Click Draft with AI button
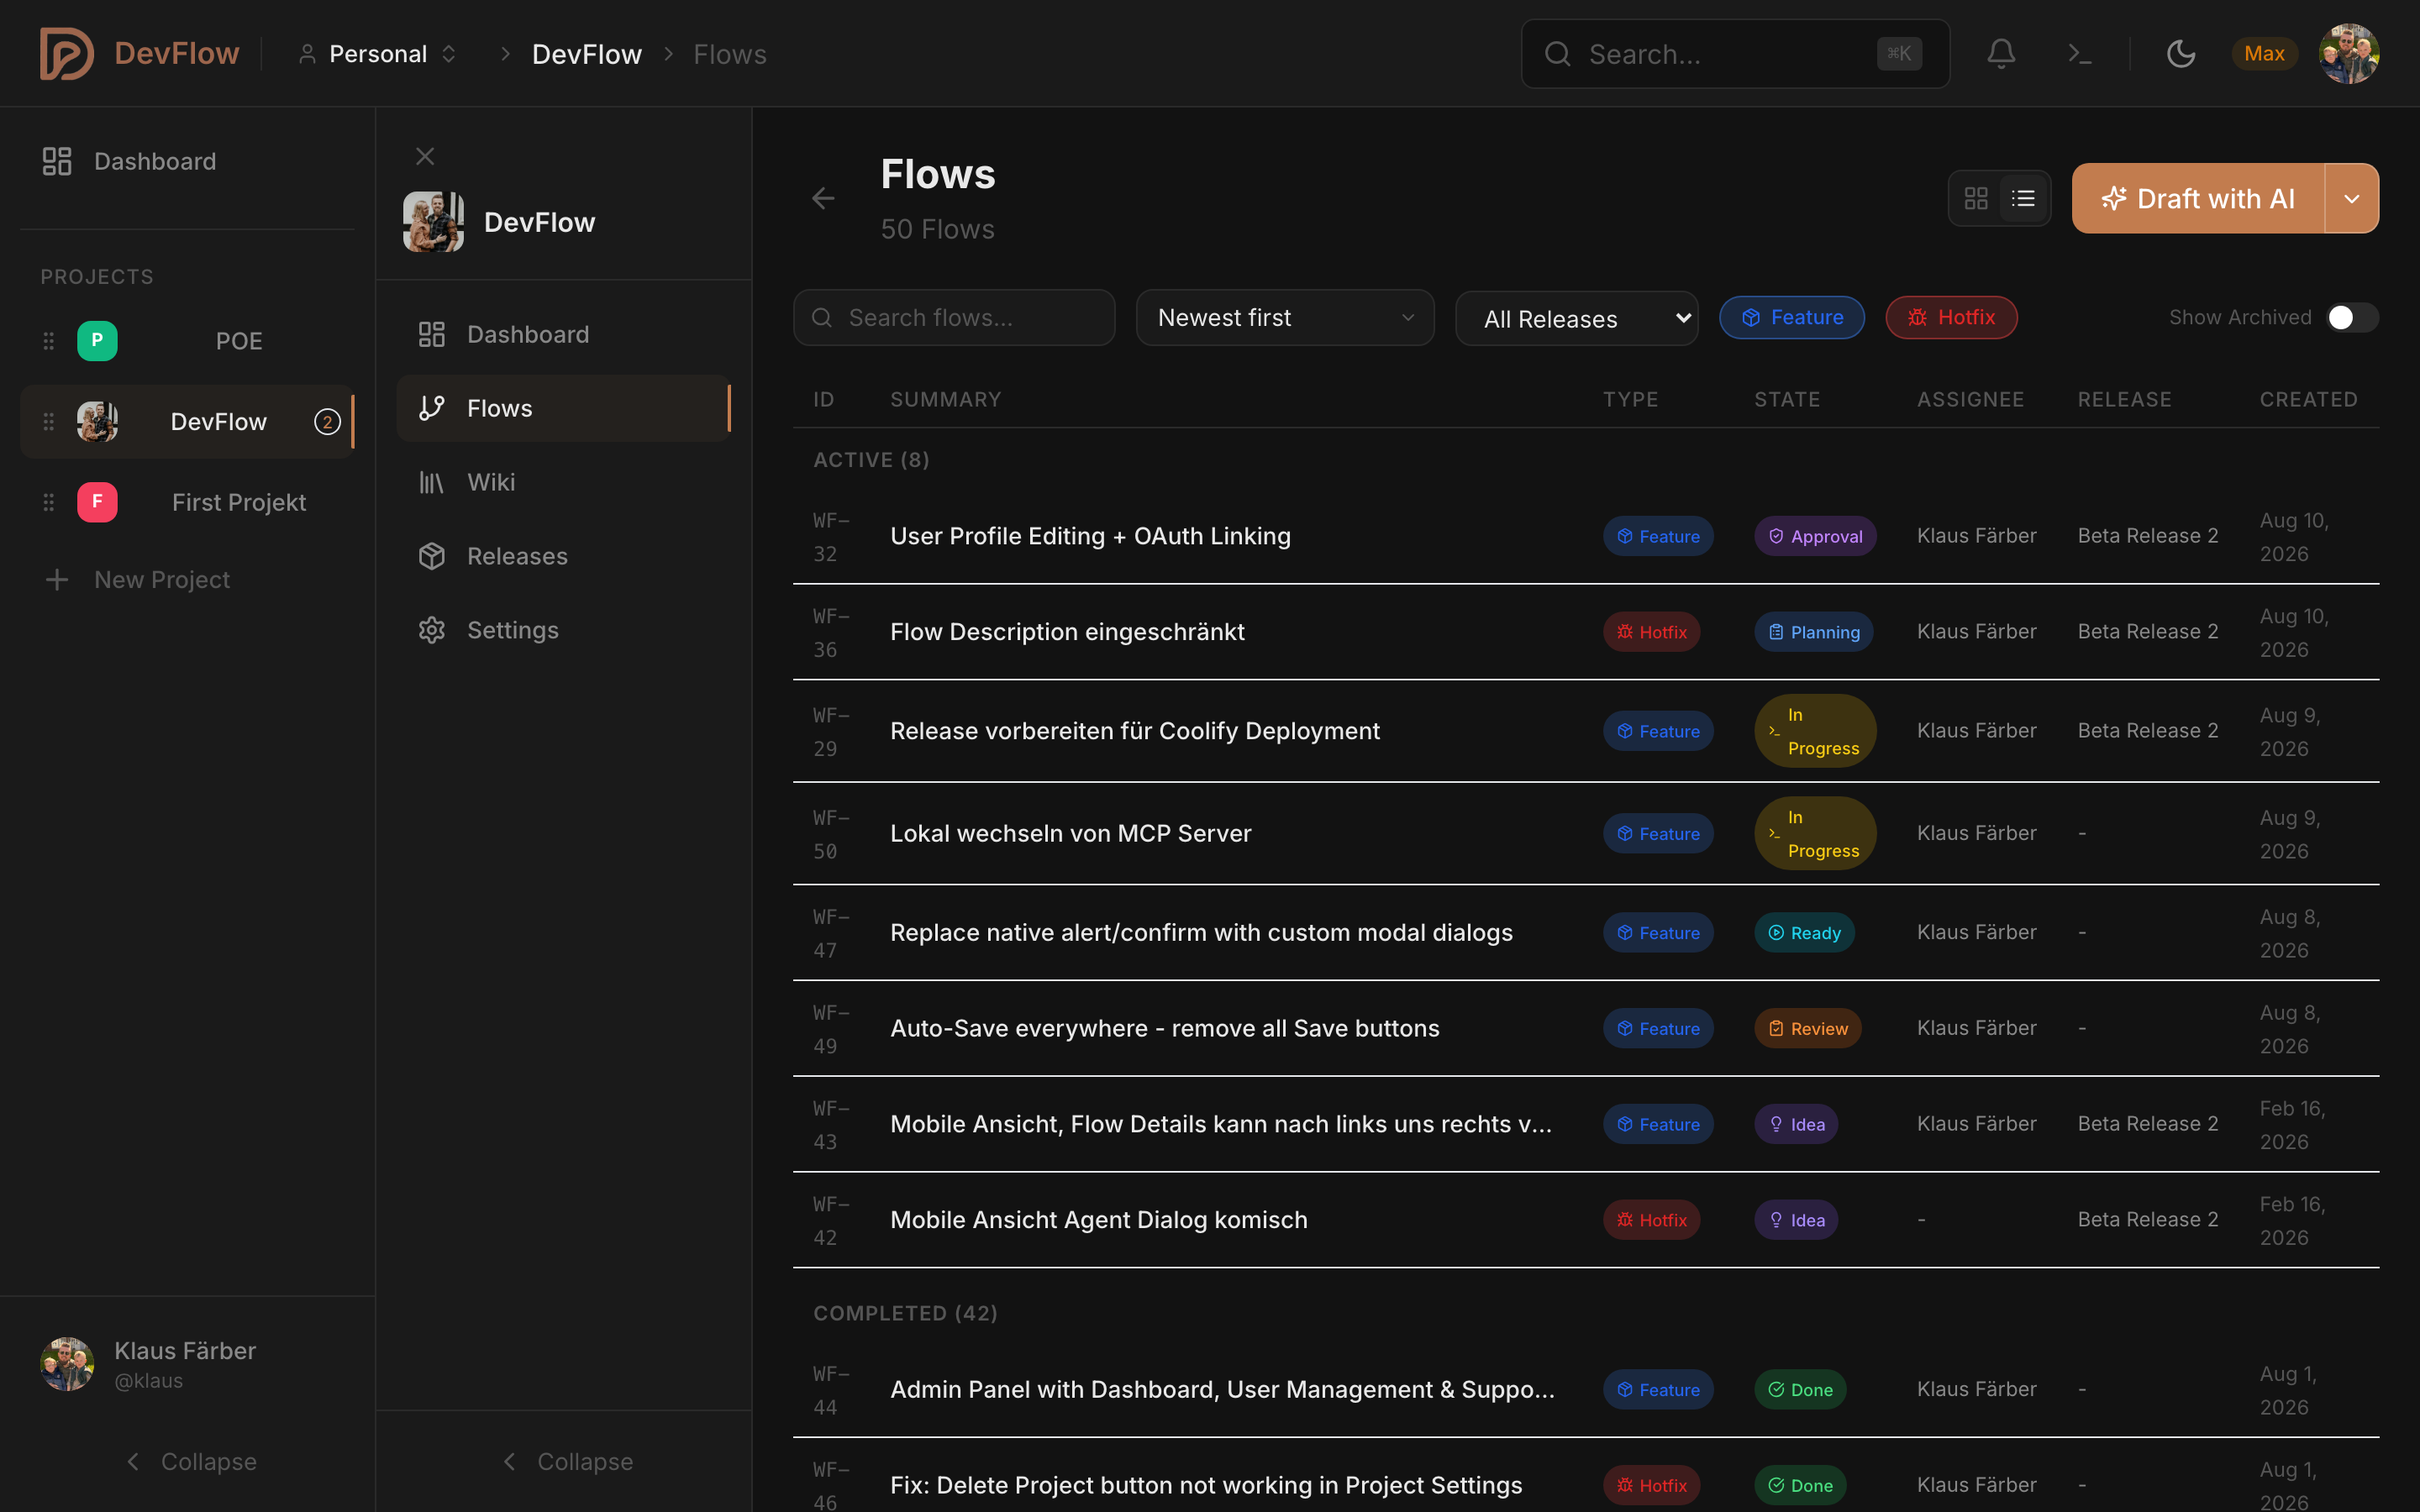 point(2198,198)
